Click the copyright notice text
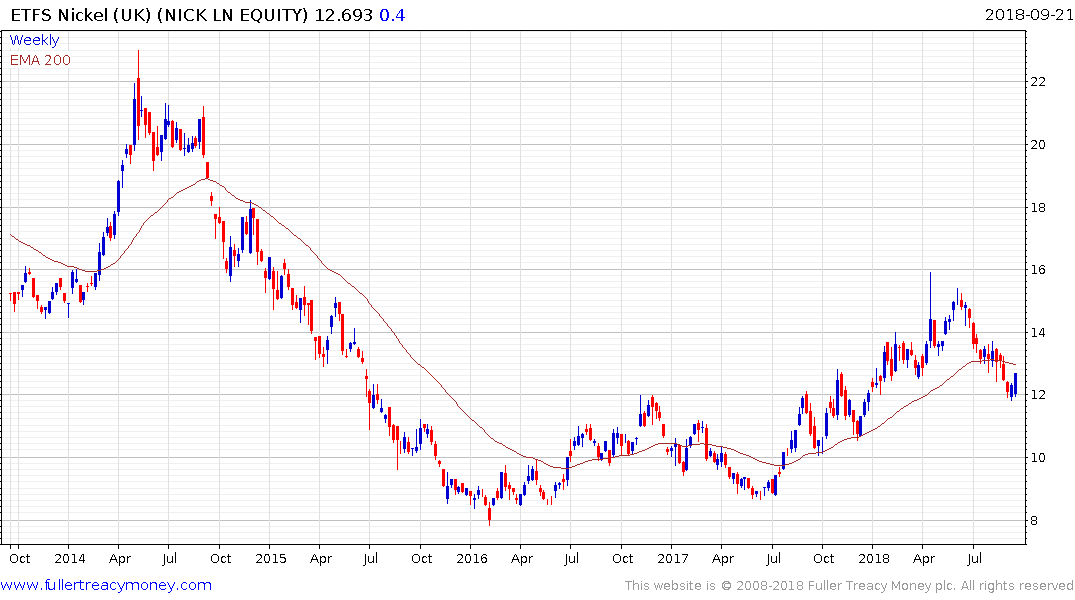Screen dimensions: 1075x600 click(849, 586)
